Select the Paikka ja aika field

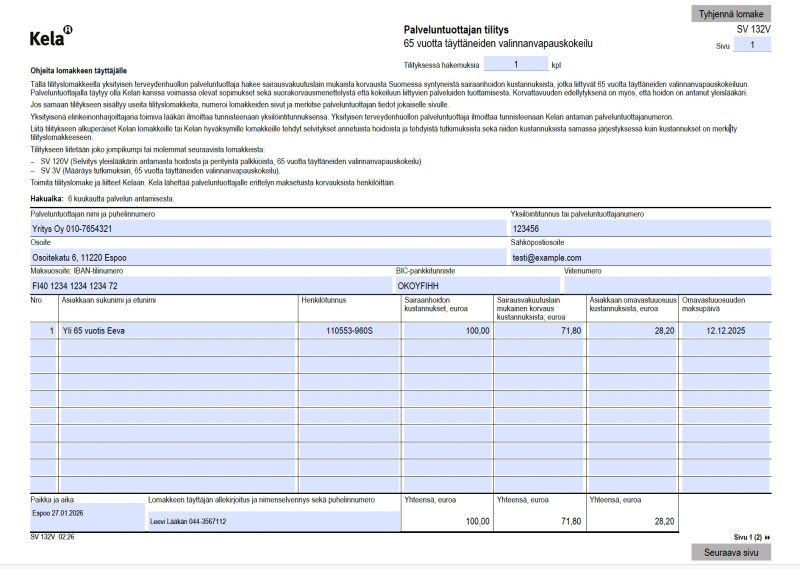tap(87, 515)
